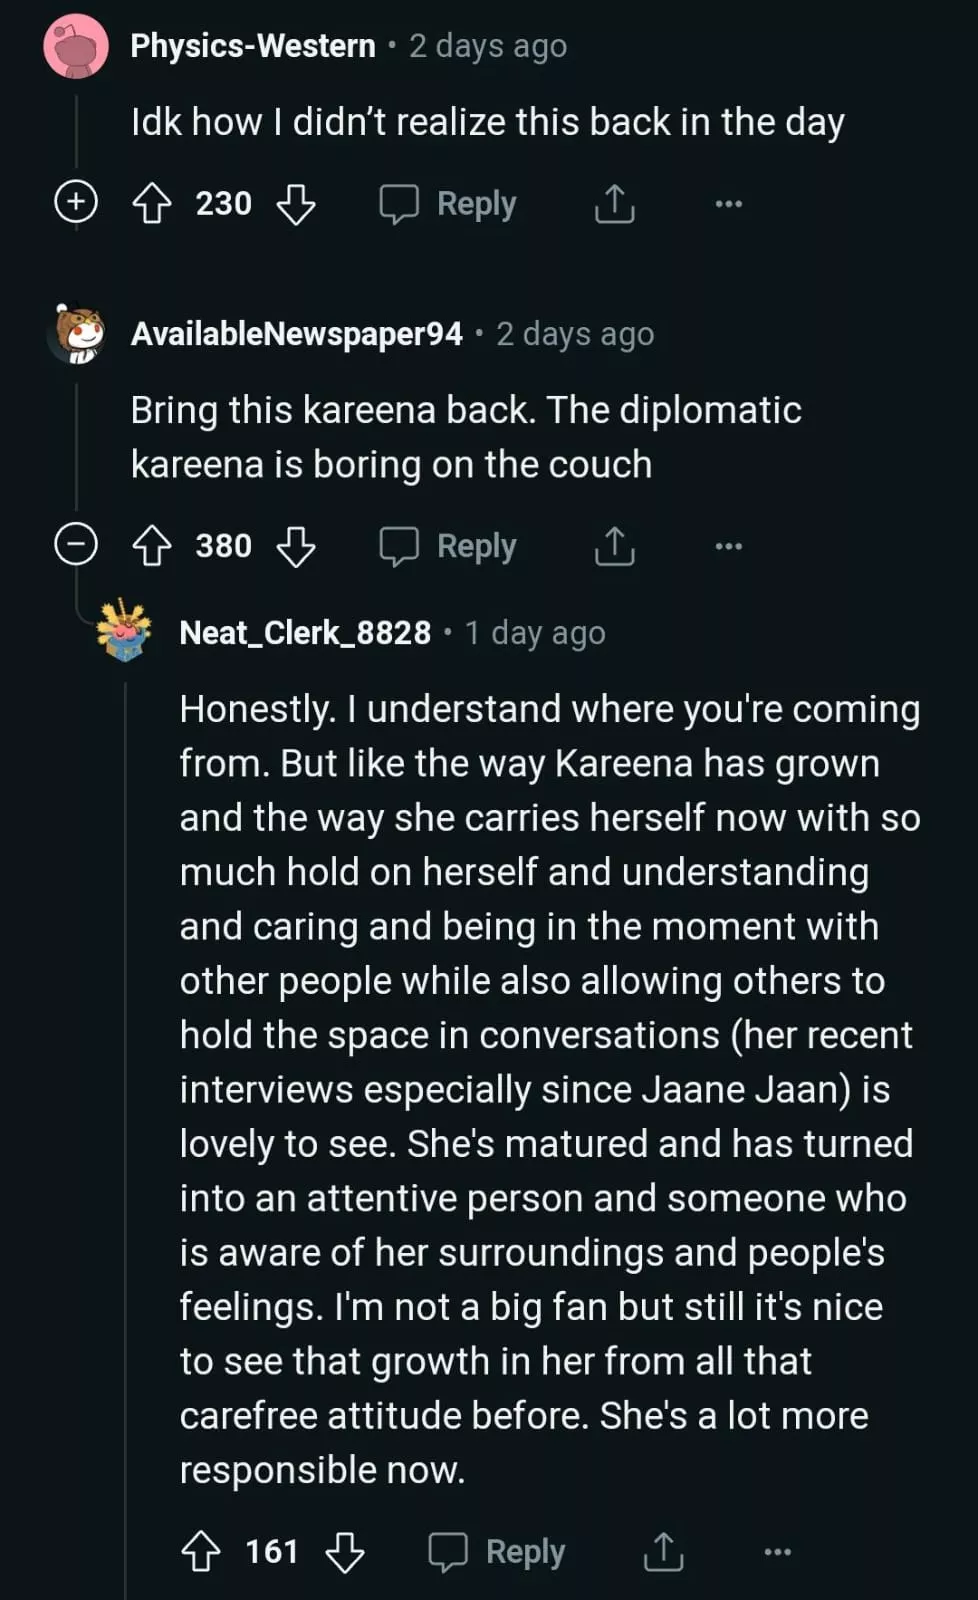Open more options on AvailableNewspaper94's comment

[x=728, y=546]
